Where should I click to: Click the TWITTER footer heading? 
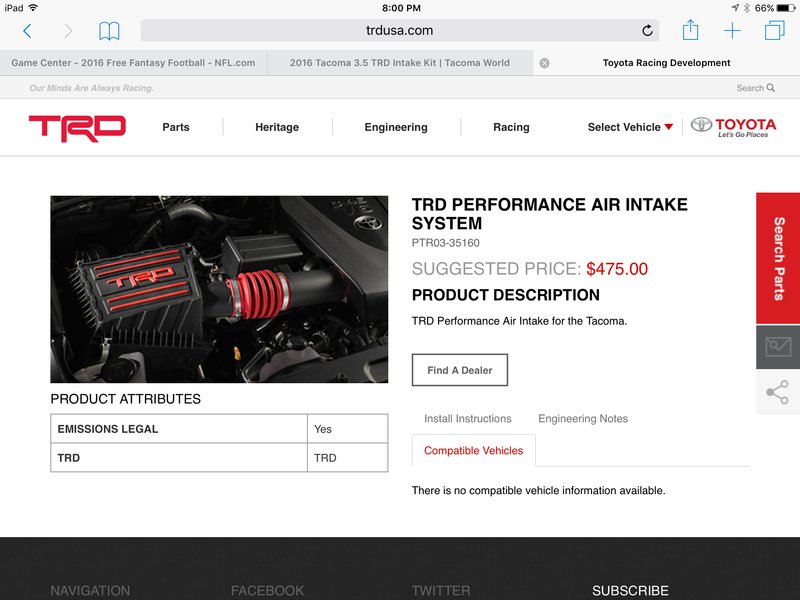441,591
